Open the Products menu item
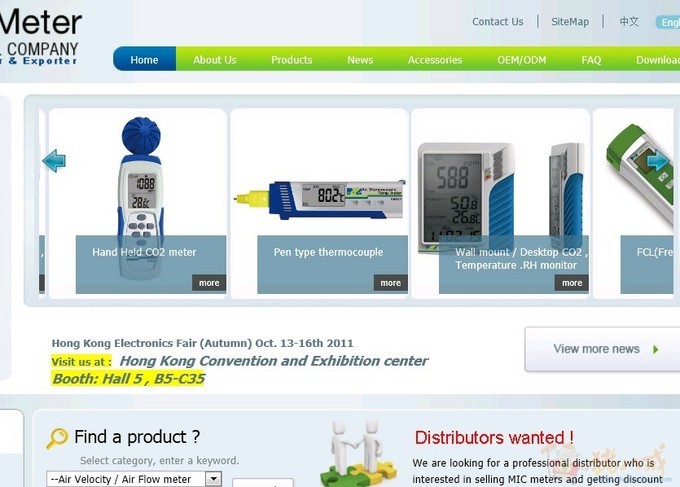The image size is (680, 487). (292, 60)
